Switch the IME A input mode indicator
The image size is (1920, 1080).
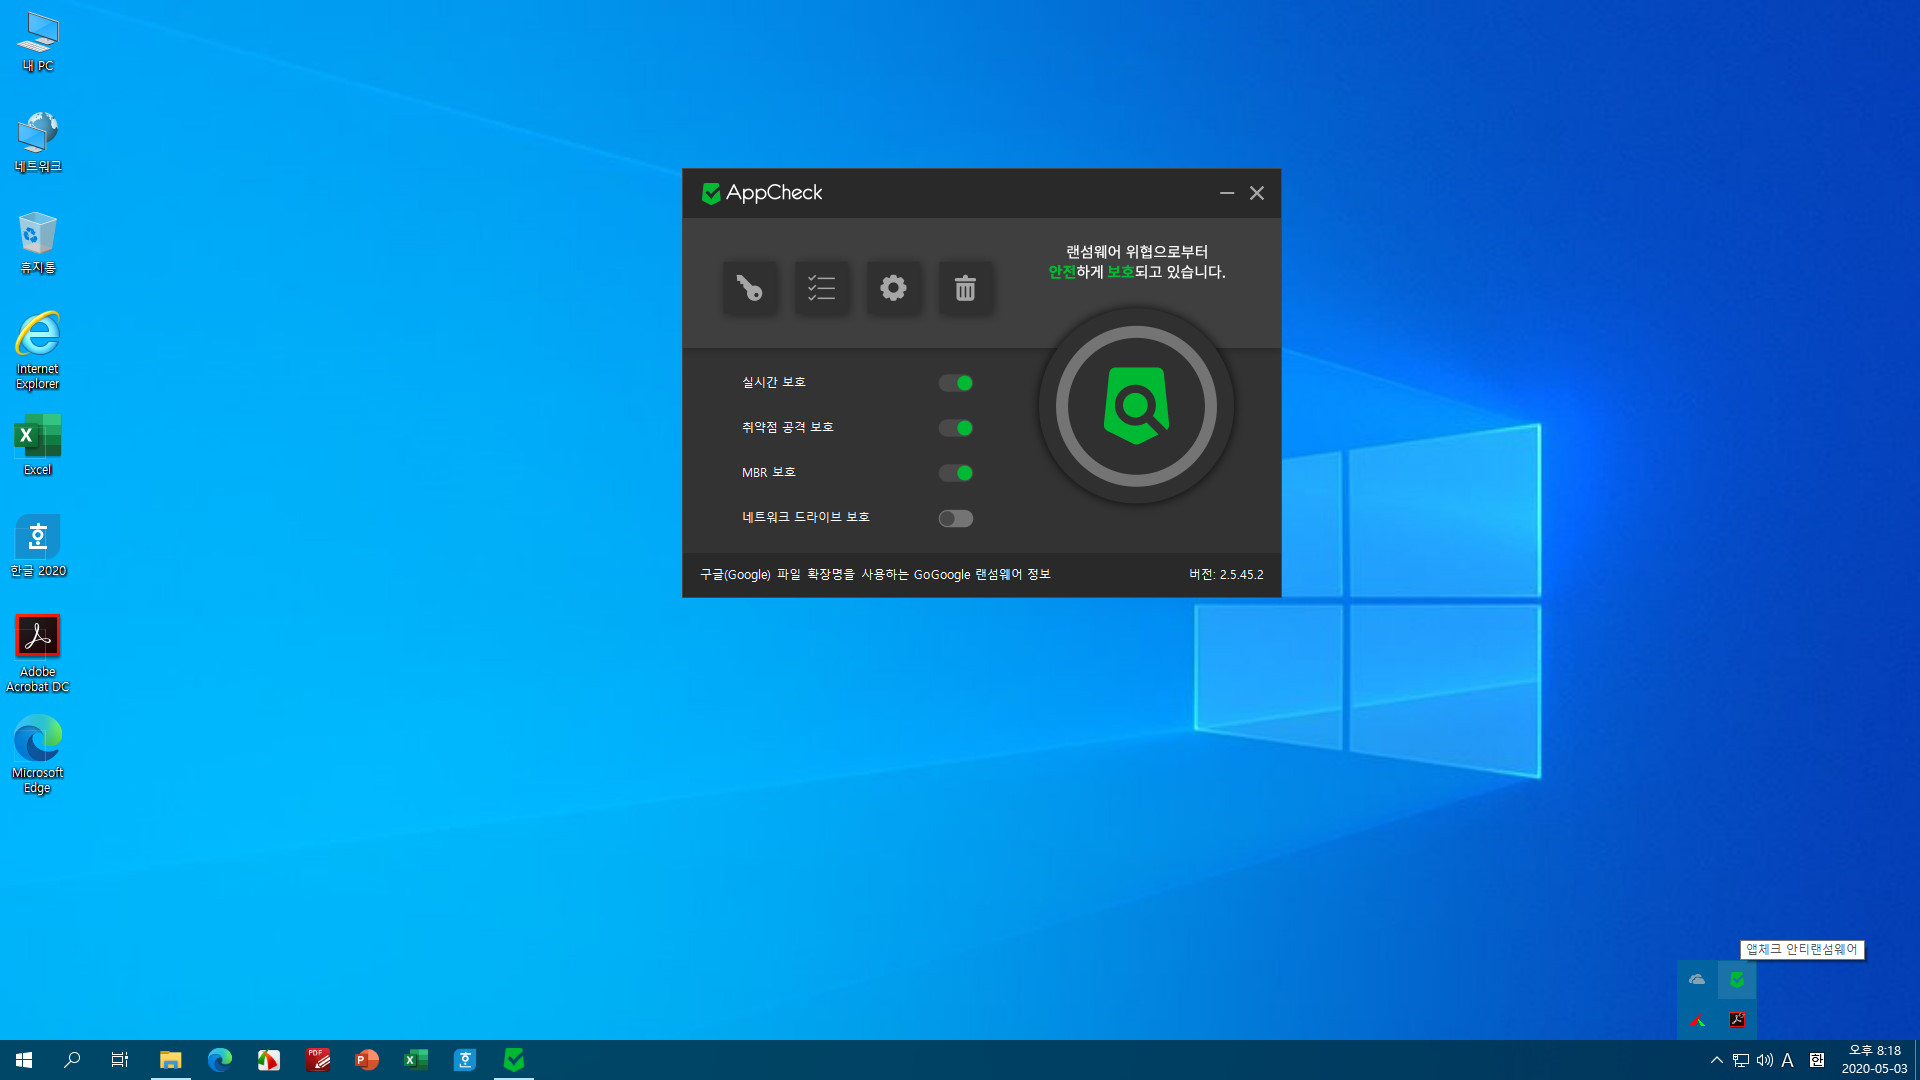[x=1788, y=1060]
